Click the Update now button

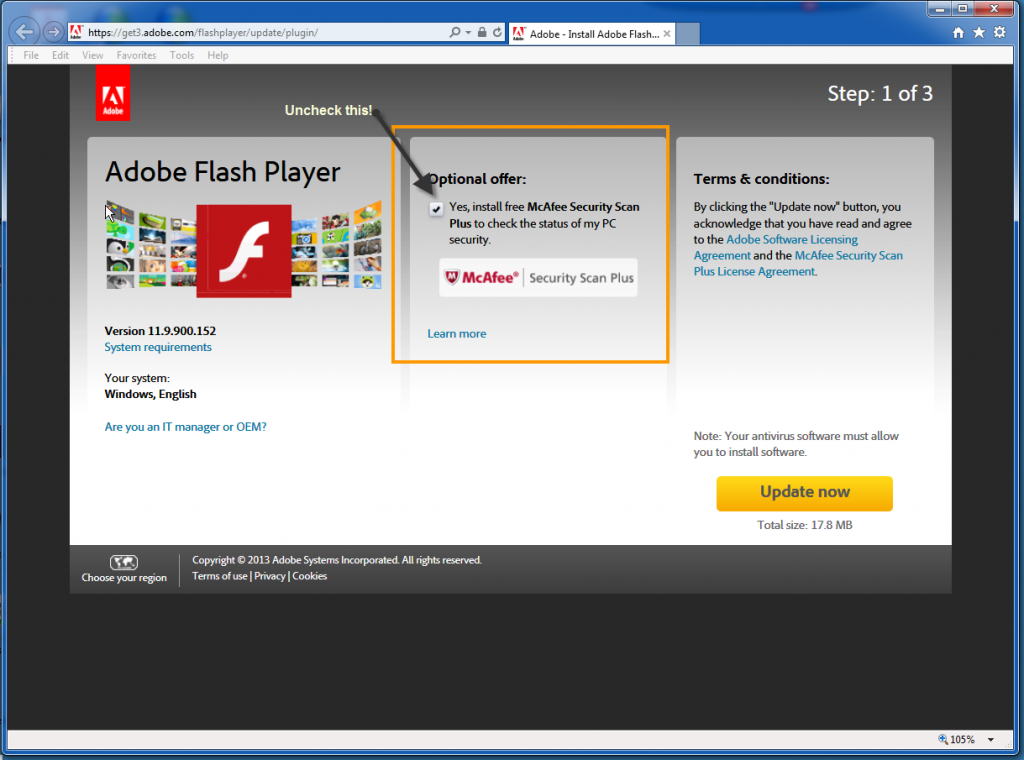805,493
